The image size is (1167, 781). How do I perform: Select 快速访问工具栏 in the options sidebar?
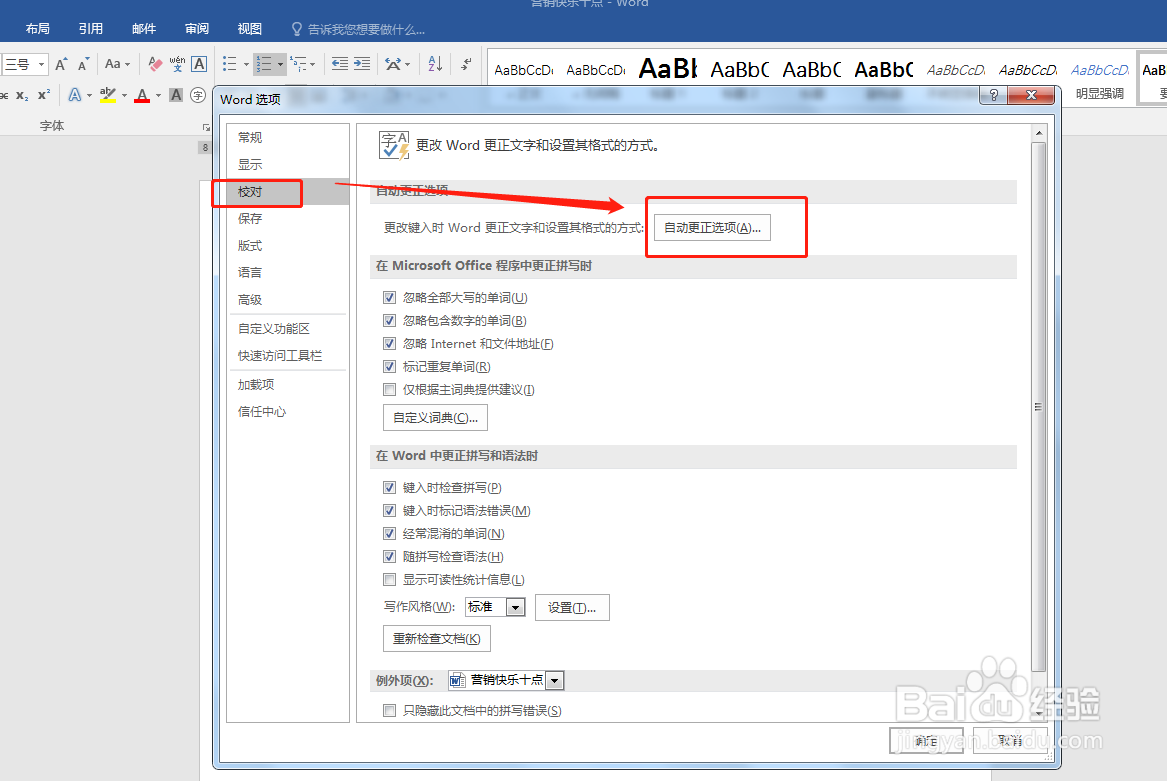tap(287, 356)
